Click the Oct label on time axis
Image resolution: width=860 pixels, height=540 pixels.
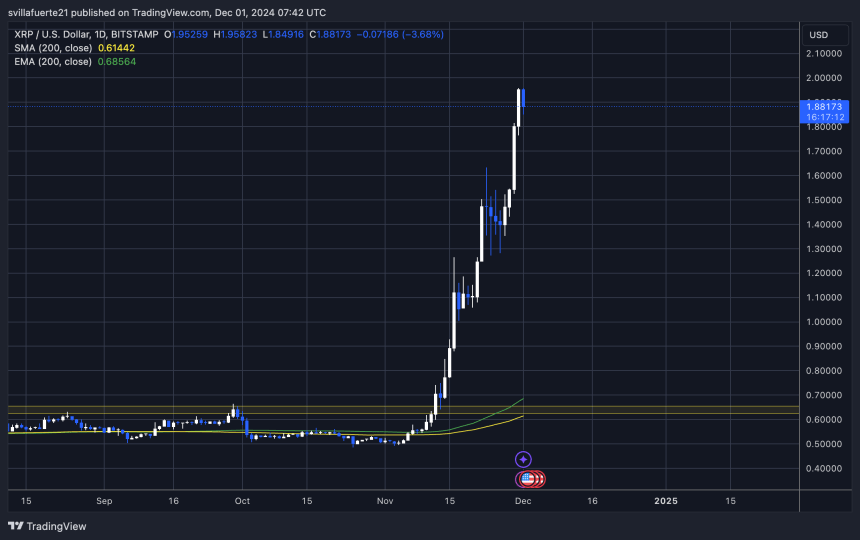[x=241, y=500]
